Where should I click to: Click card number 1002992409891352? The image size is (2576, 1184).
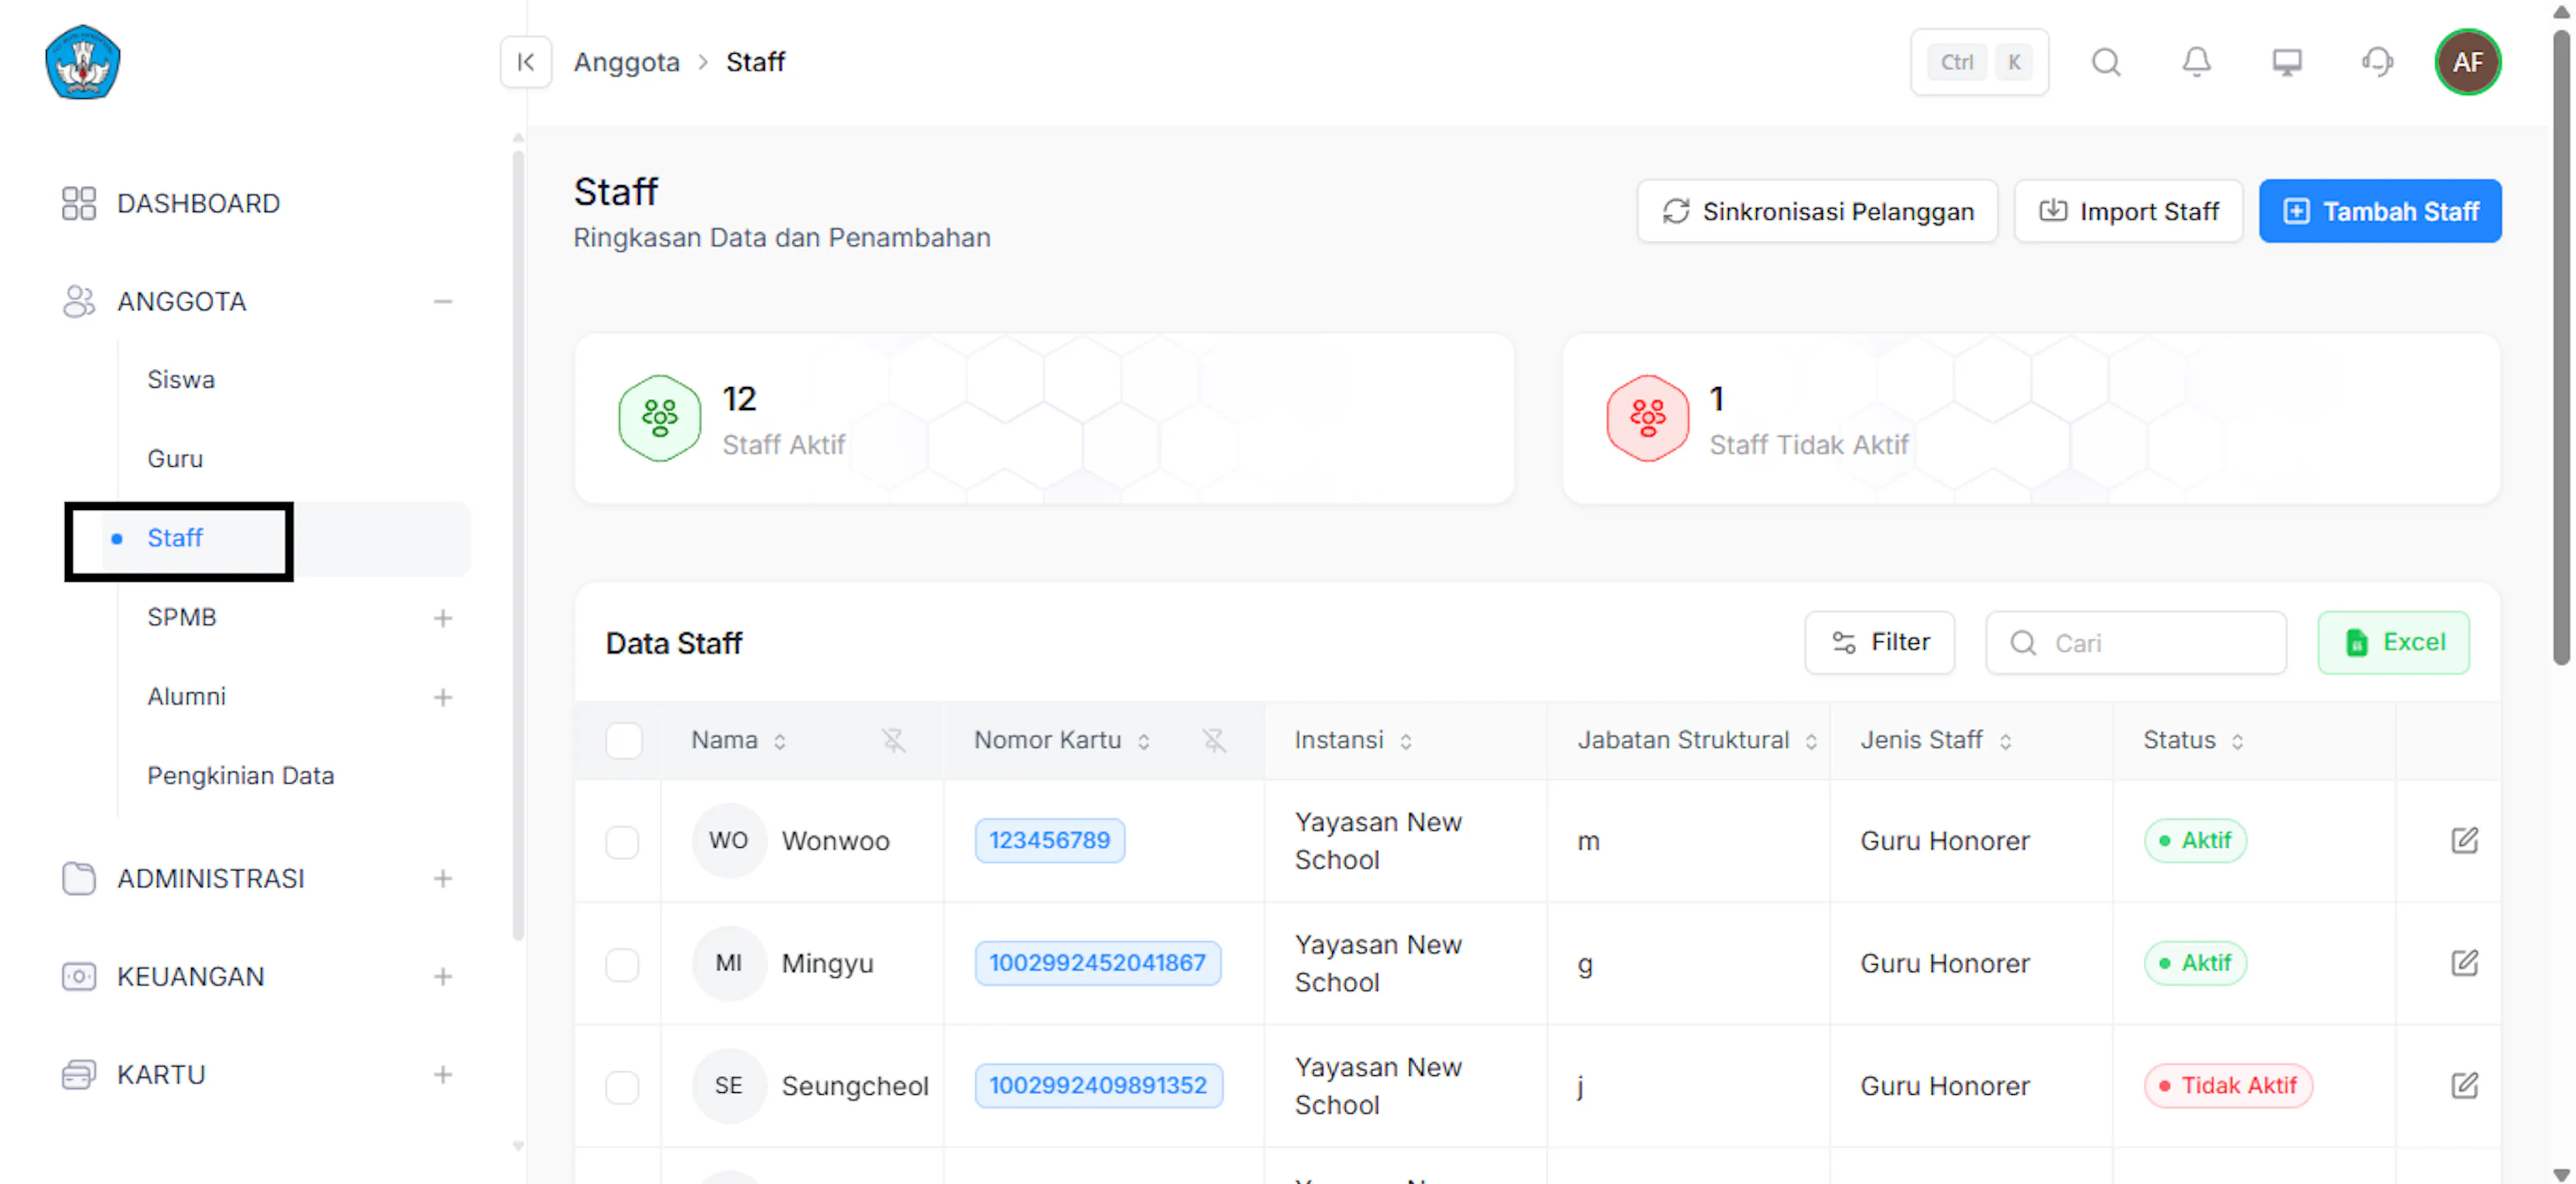(x=1098, y=1085)
